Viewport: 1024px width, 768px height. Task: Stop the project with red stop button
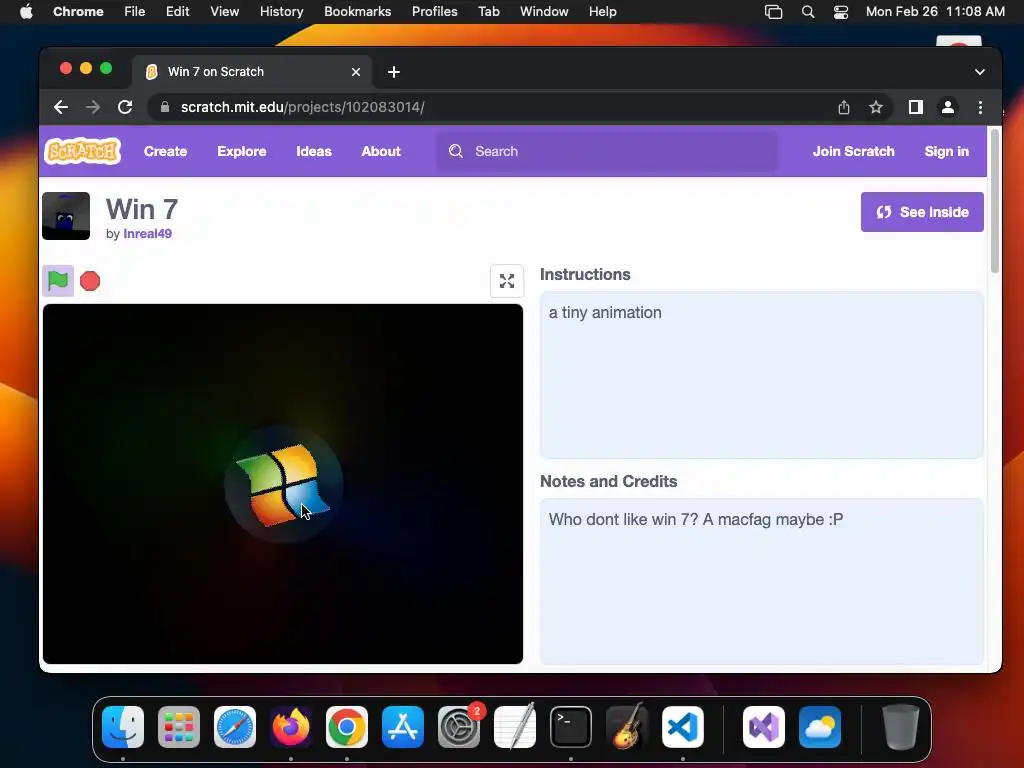[x=90, y=281]
